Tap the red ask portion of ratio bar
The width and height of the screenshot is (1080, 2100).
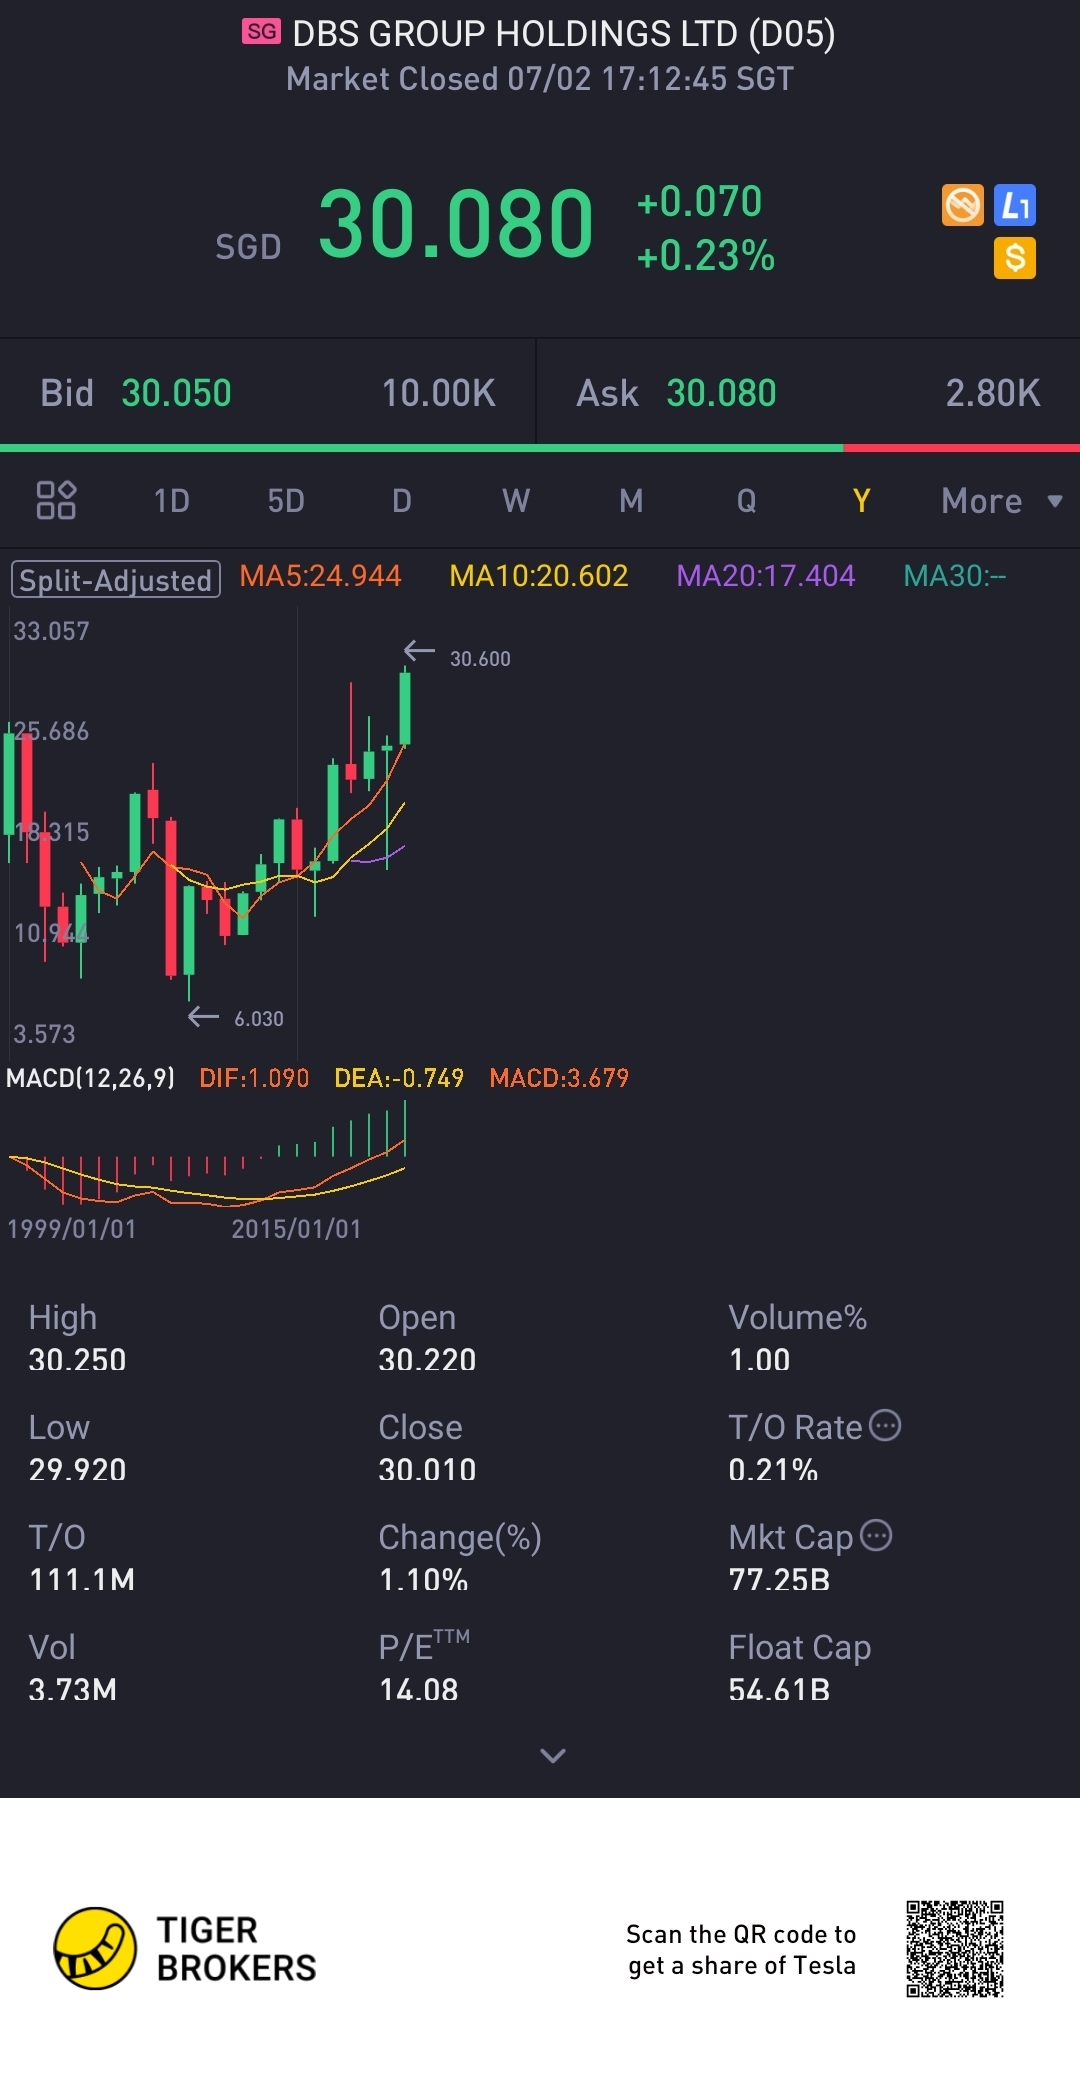[961, 448]
